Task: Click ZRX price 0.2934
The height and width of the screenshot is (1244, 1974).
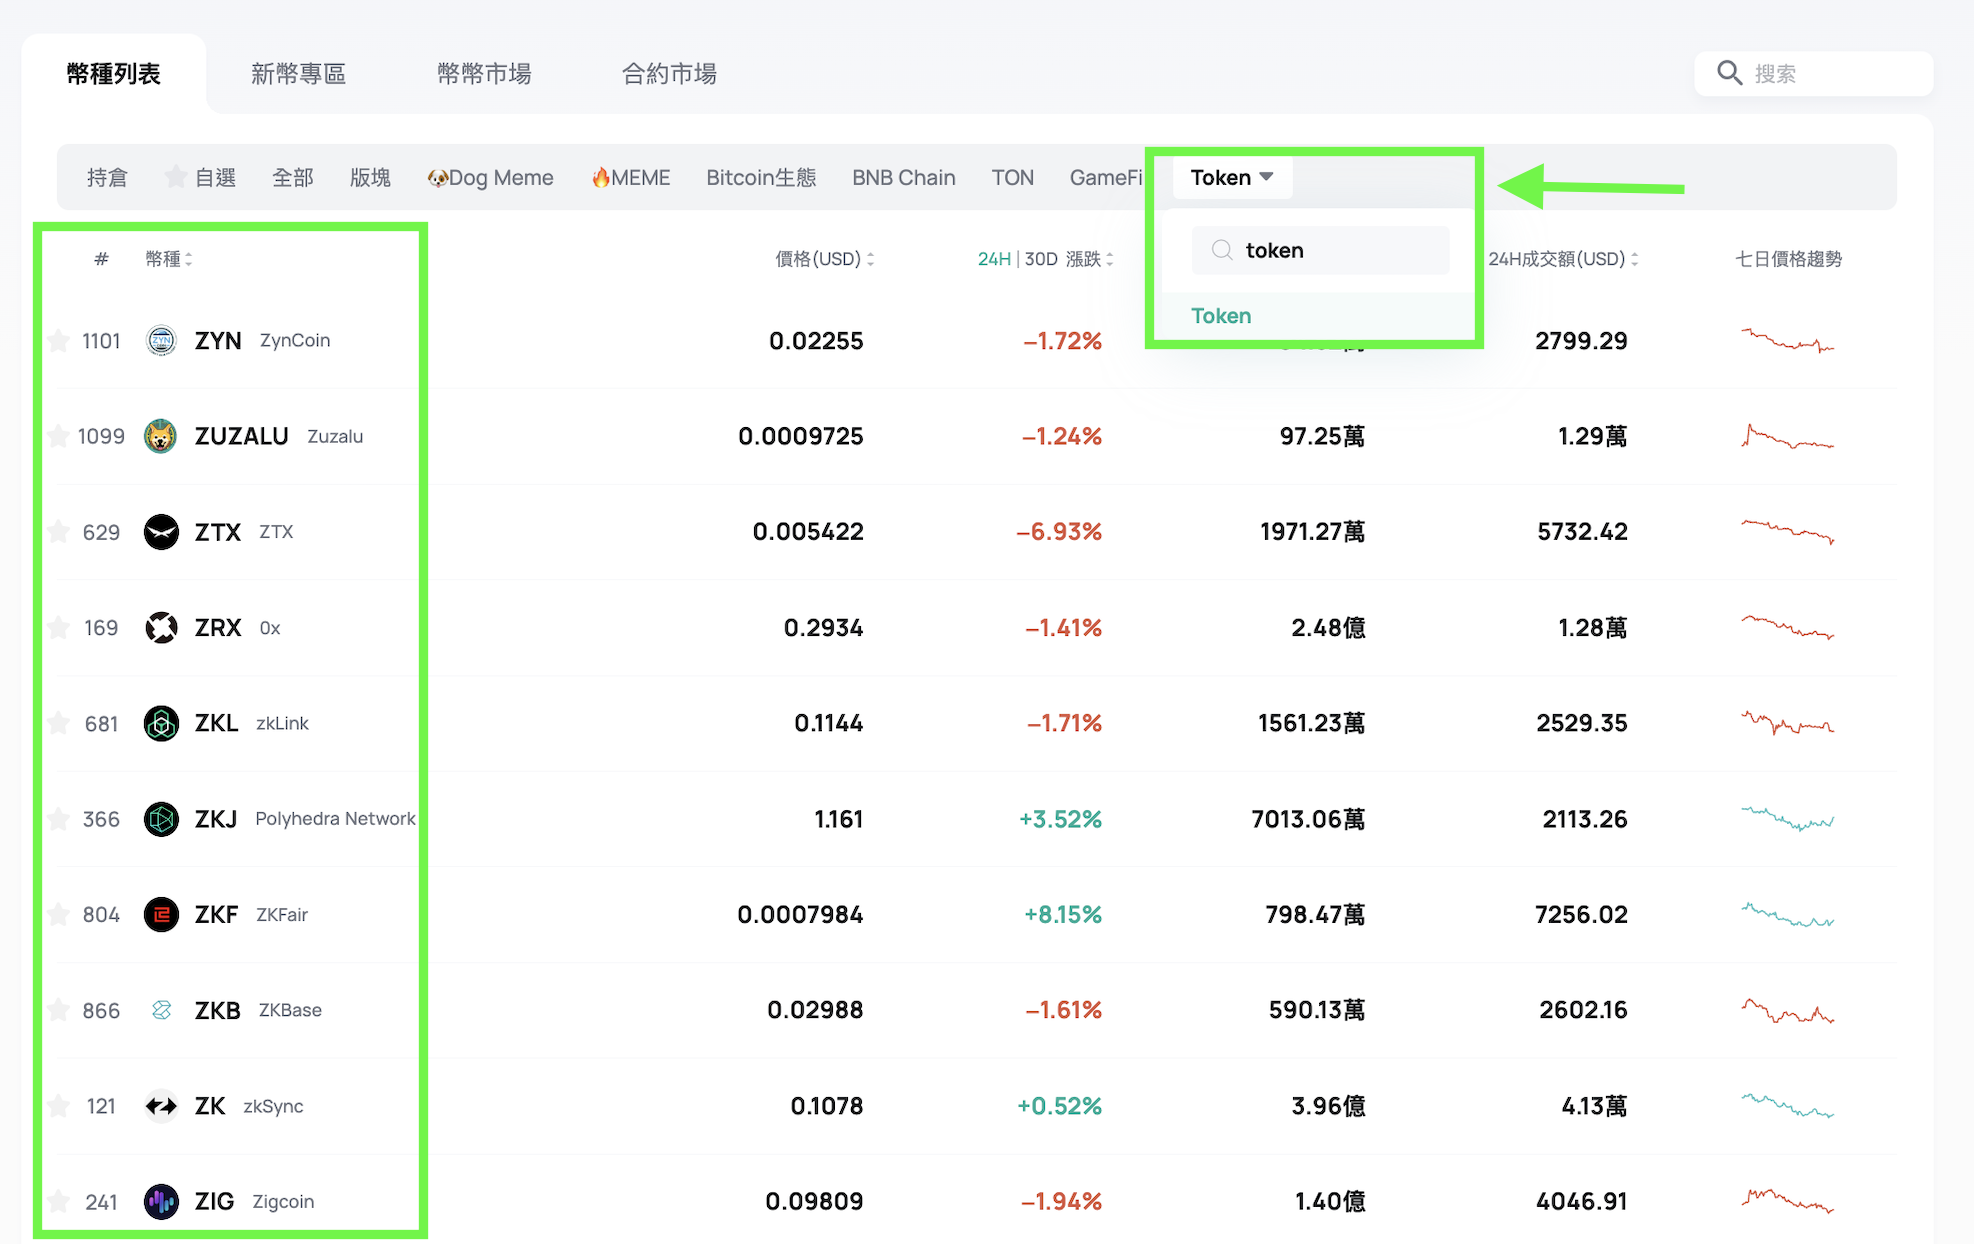Action: point(823,628)
